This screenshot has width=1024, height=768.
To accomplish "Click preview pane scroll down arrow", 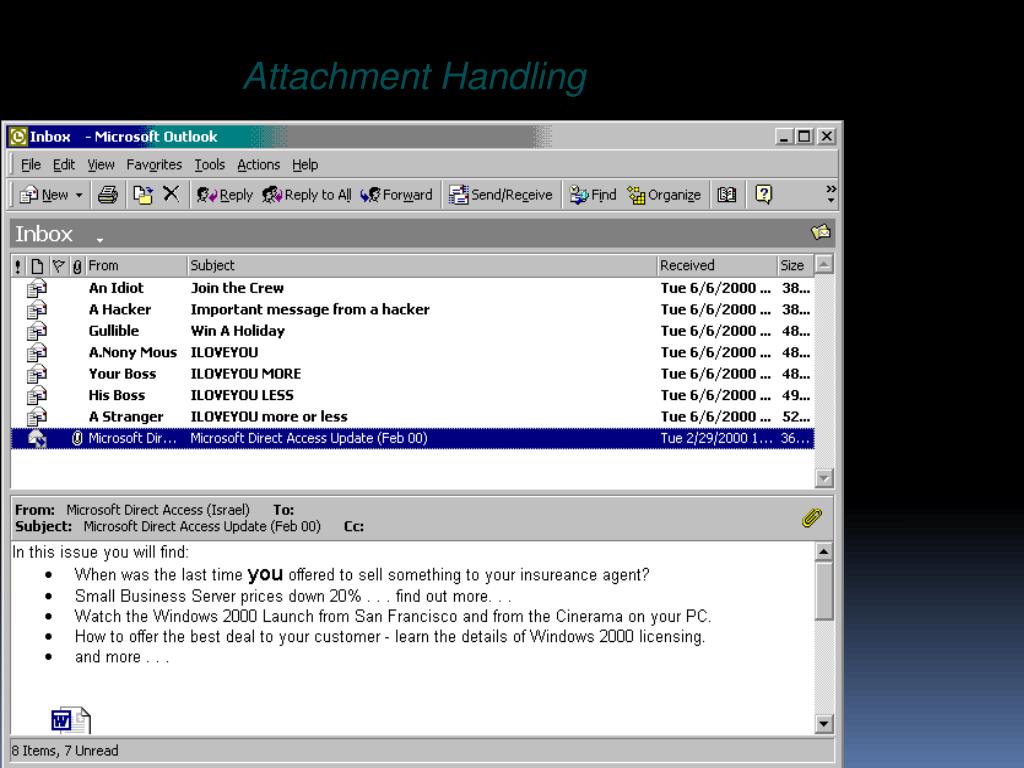I will pyautogui.click(x=824, y=724).
